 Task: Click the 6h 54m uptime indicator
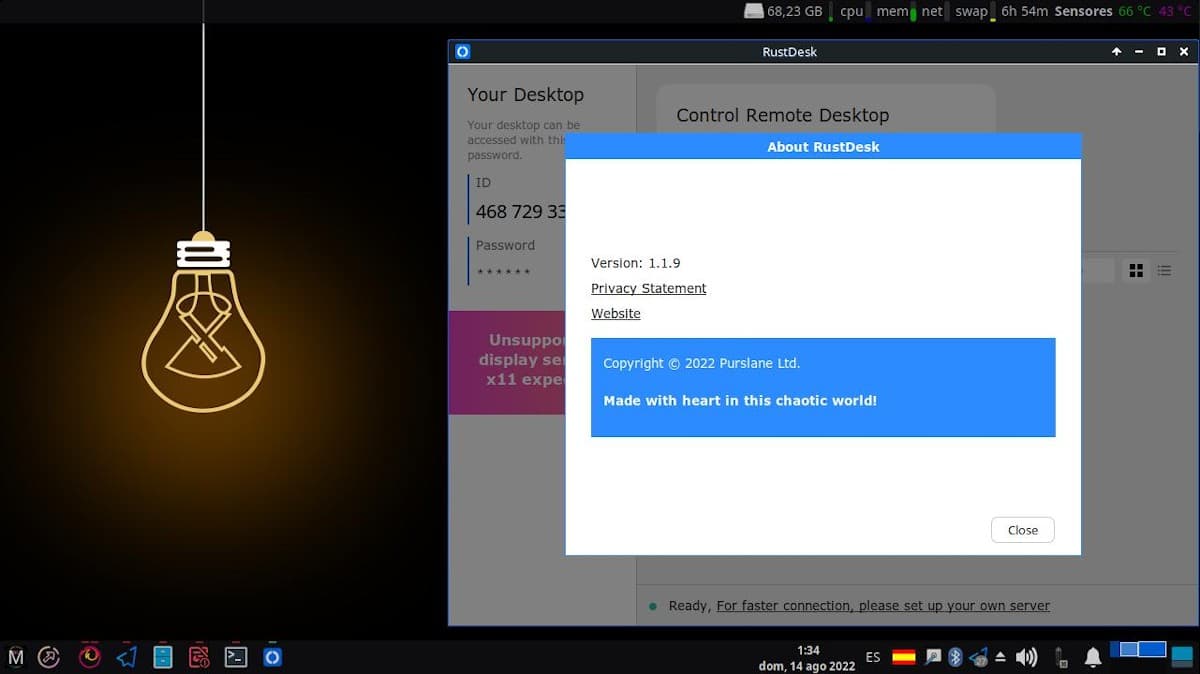pos(1024,11)
